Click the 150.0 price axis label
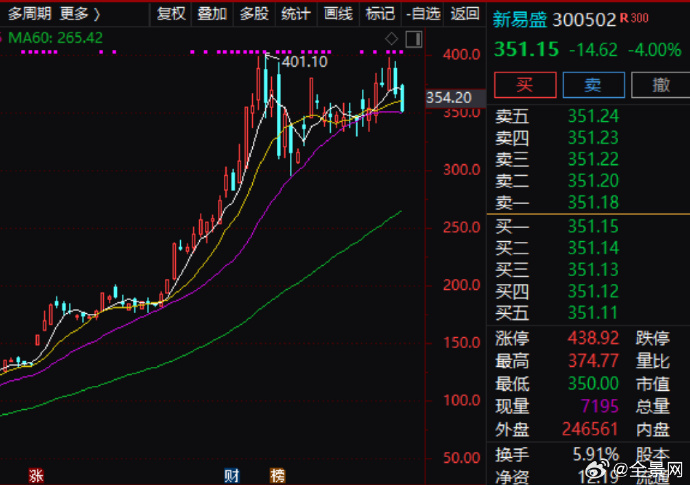690x485 pixels. coord(462,343)
